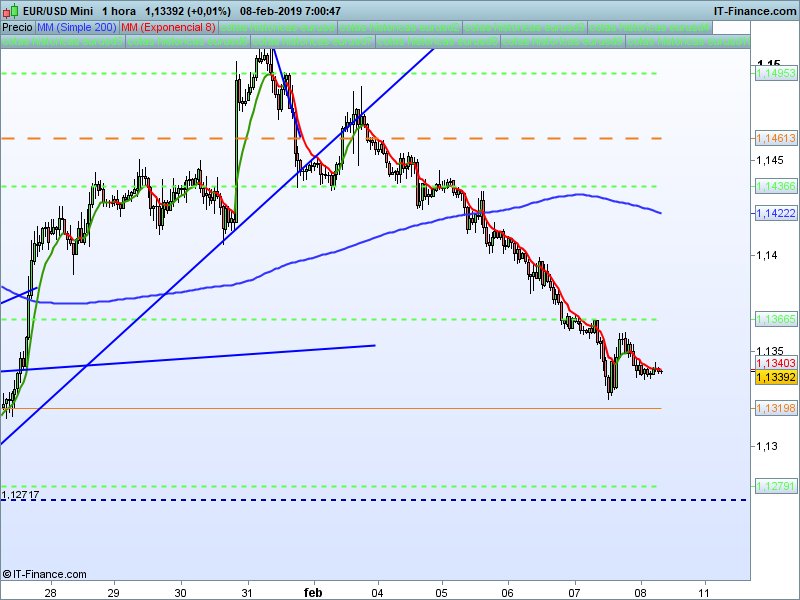The image size is (800, 600).
Task: Select the Precio indicator label
Action: (17, 27)
